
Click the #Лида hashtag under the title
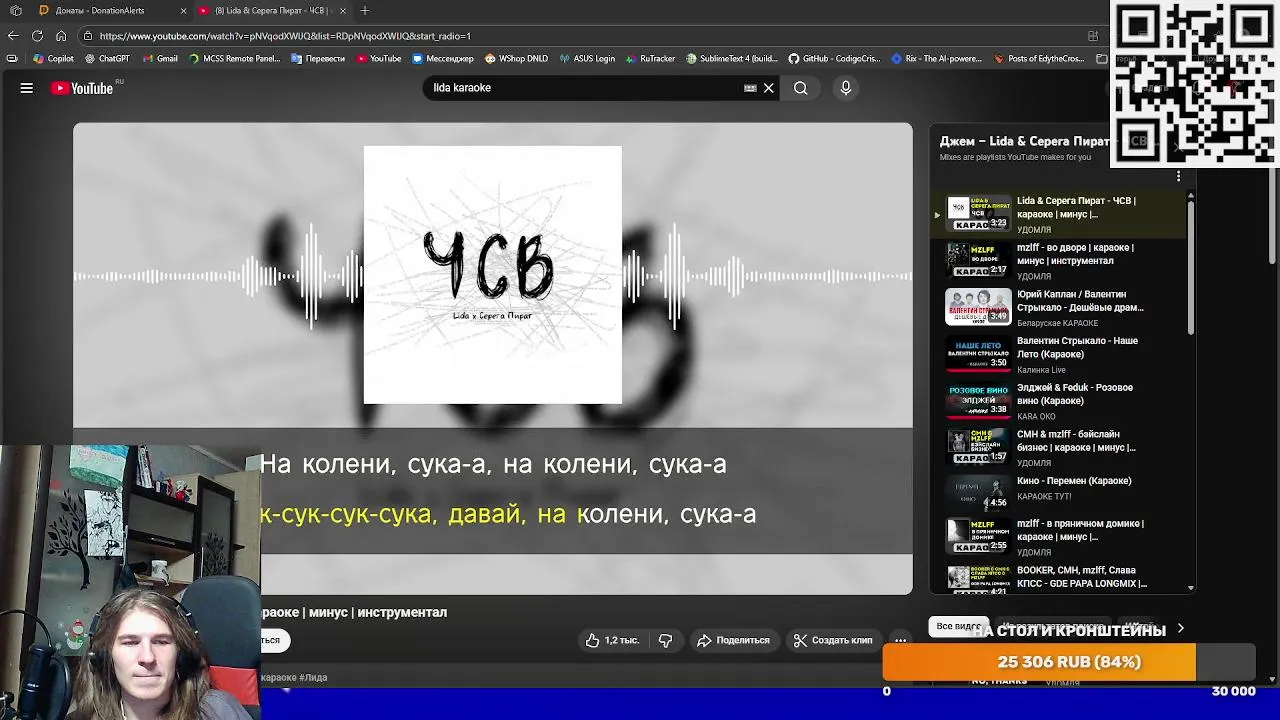[x=312, y=677]
